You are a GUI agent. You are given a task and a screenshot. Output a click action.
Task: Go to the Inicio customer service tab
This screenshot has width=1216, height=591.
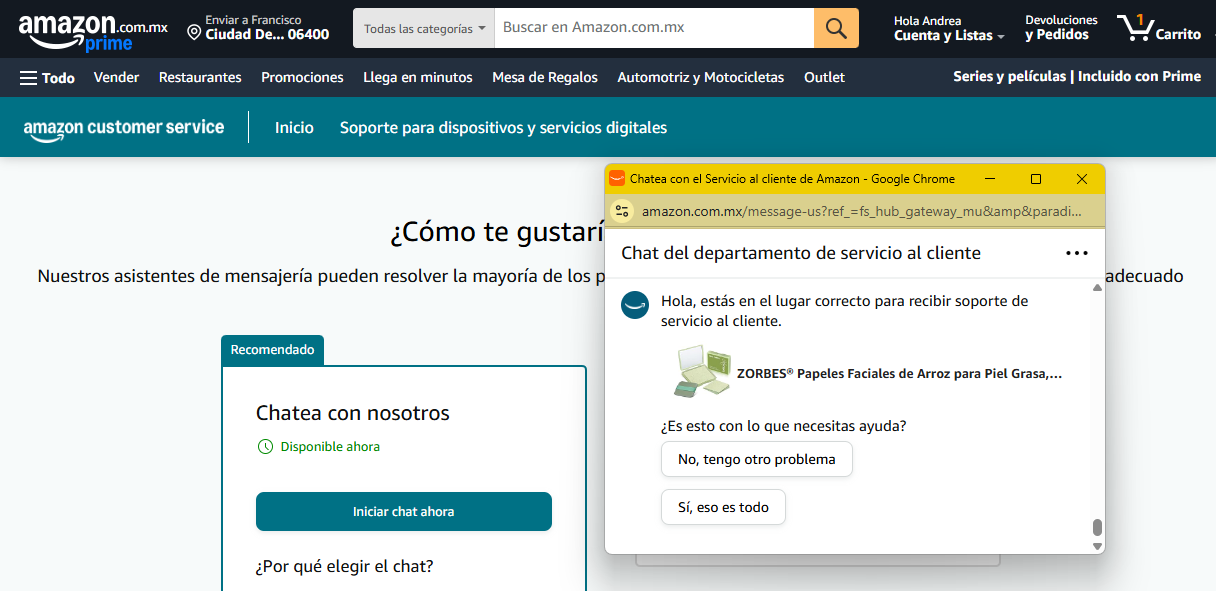pos(294,128)
